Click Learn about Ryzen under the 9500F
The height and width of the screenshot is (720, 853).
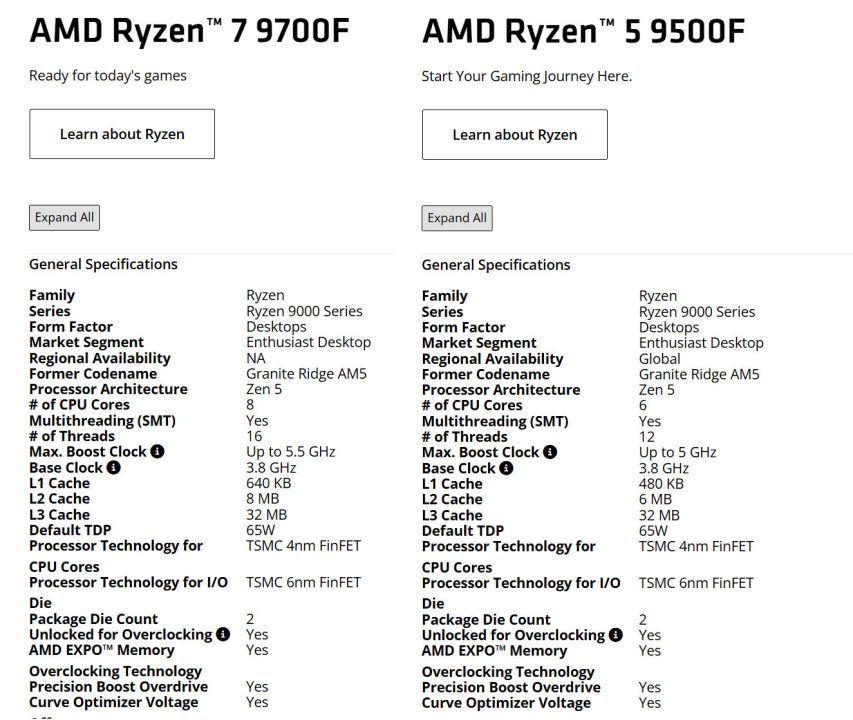point(515,134)
